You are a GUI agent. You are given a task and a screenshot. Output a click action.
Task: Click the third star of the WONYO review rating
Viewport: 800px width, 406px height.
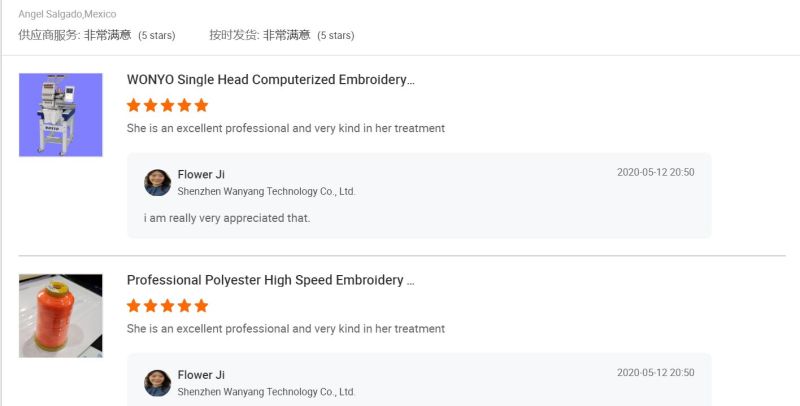(x=168, y=105)
